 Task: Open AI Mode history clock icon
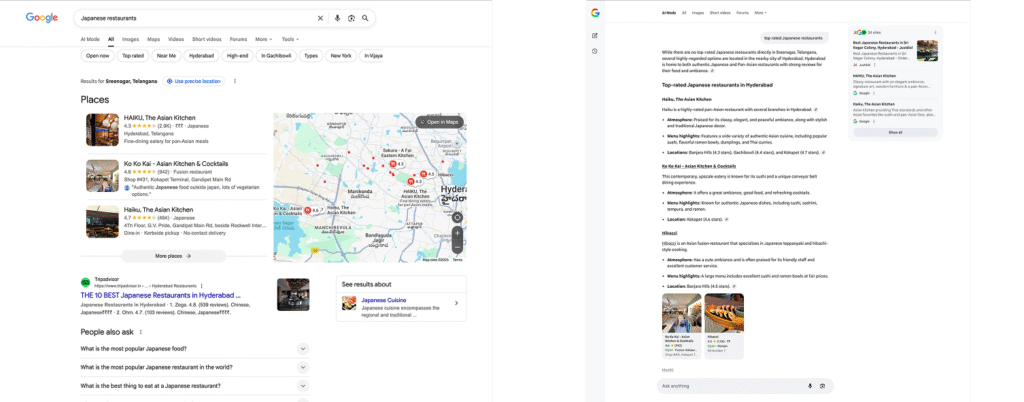click(595, 51)
